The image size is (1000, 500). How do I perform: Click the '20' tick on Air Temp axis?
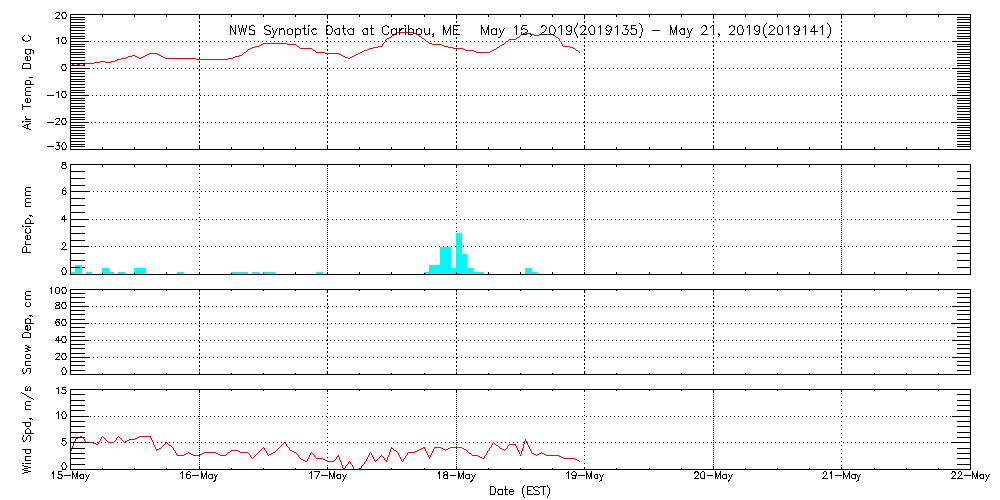click(x=59, y=17)
